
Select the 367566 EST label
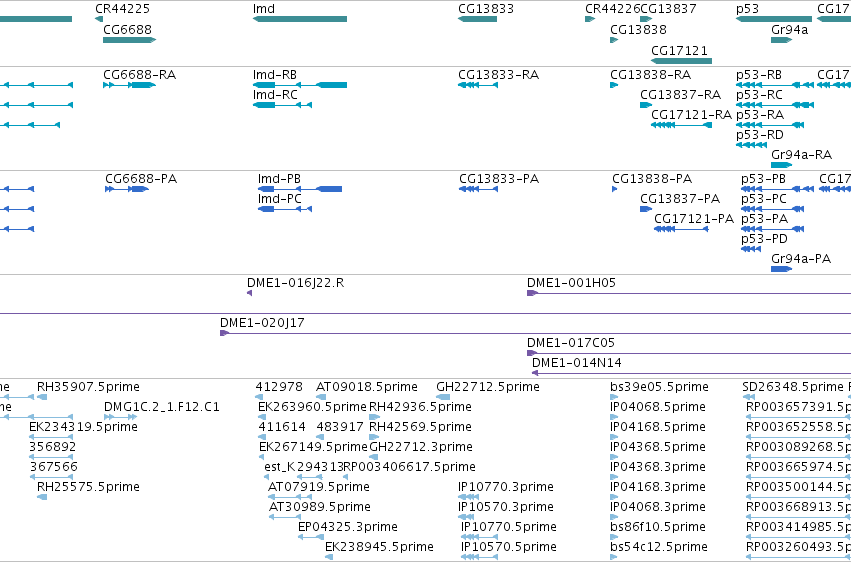click(x=53, y=468)
